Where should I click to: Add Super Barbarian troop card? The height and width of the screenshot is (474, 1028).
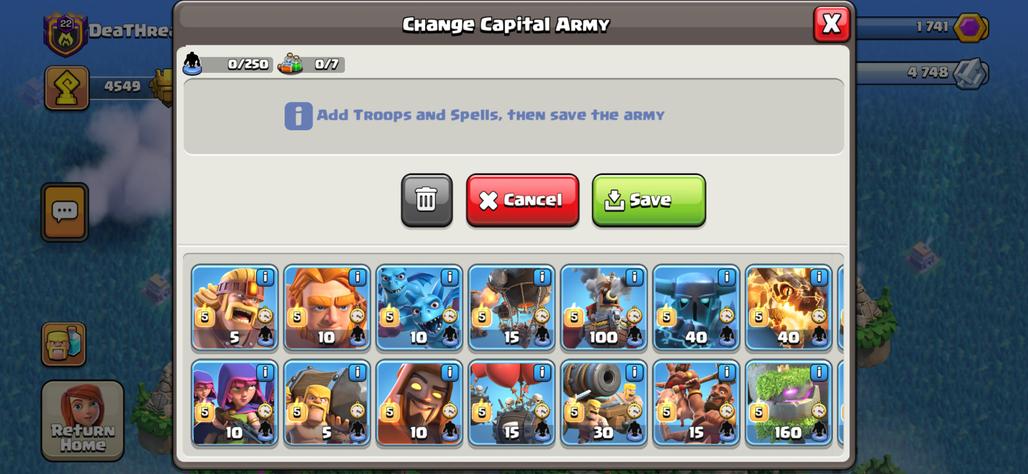pos(235,307)
